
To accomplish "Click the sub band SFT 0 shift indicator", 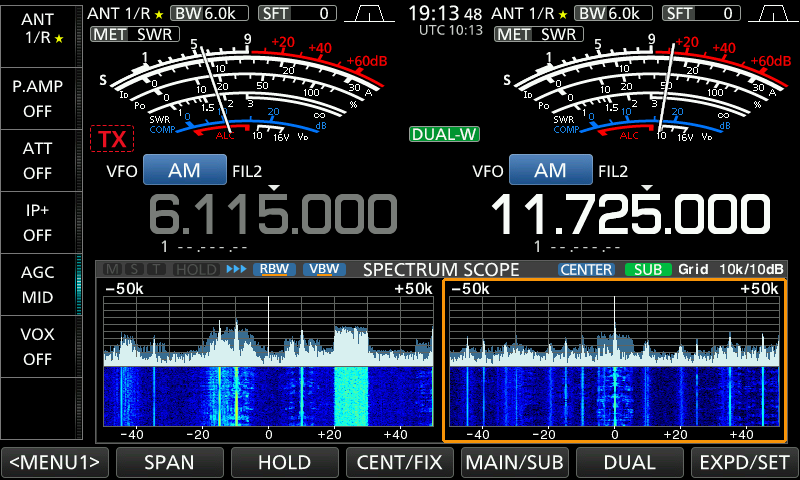I will point(702,13).
